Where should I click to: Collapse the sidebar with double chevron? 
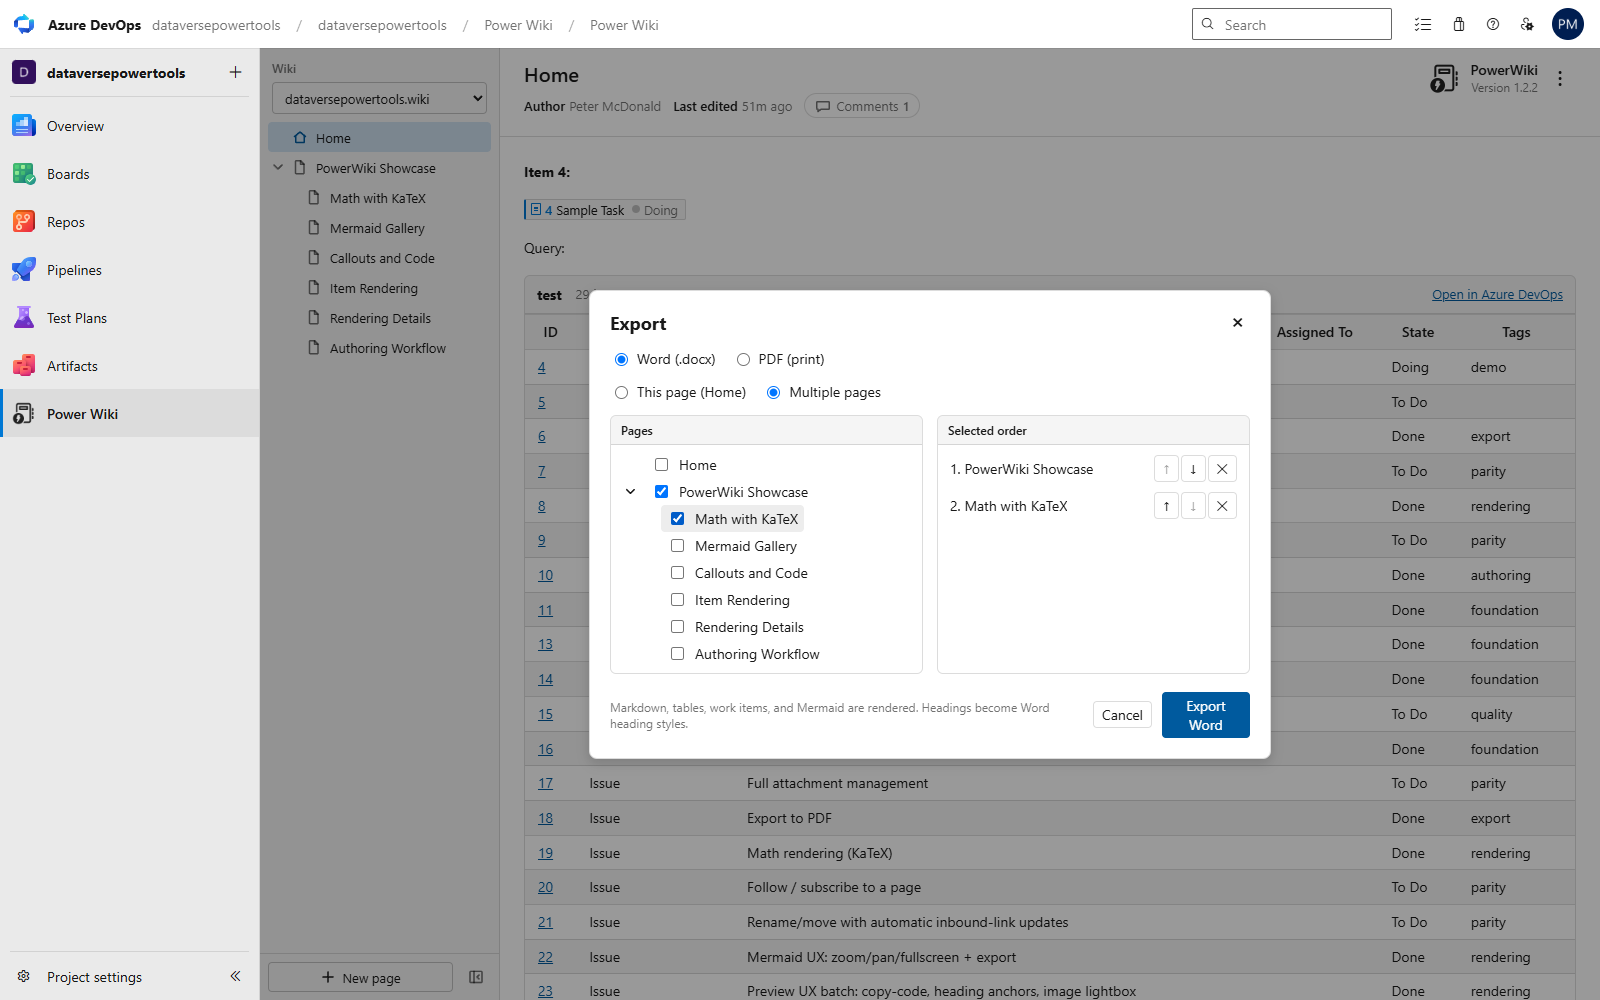pyautogui.click(x=235, y=976)
